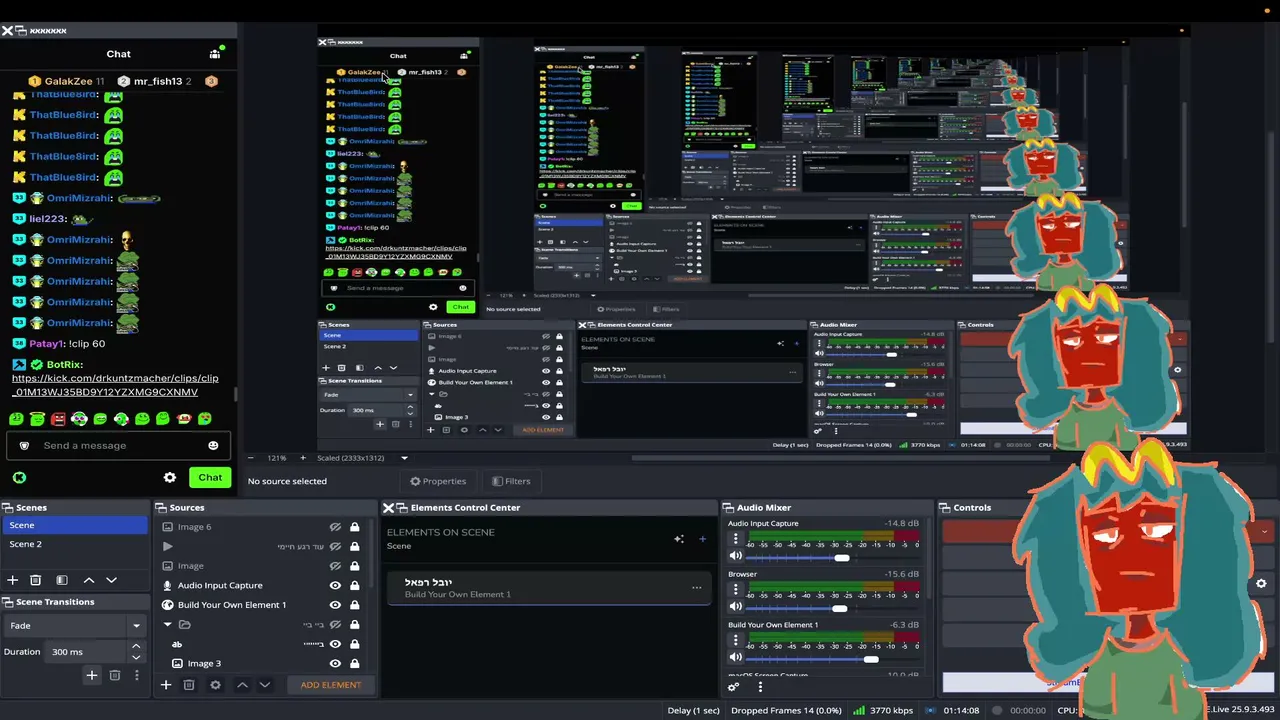
Task: Add a new source with the plus icon
Action: pos(166,685)
